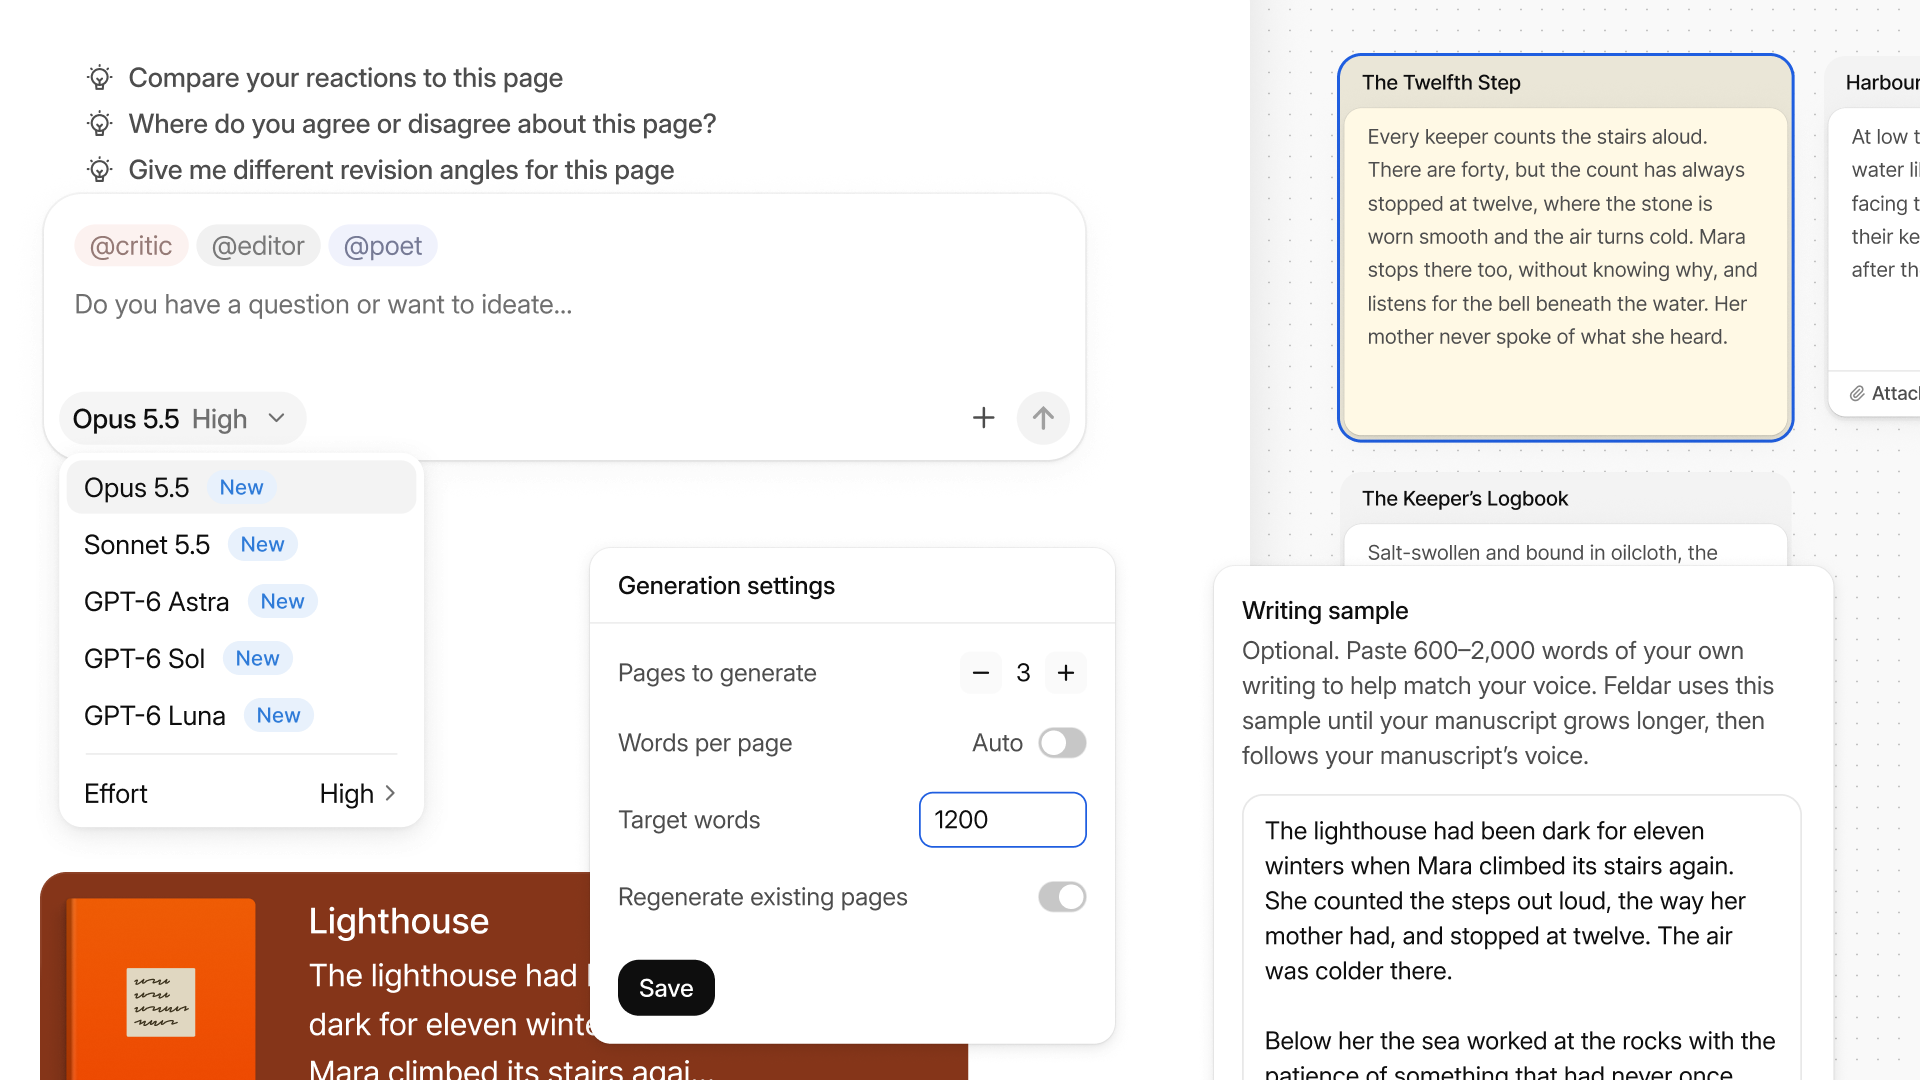This screenshot has height=1080, width=1920.
Task: Click the pages count value 3
Action: [x=1023, y=673]
